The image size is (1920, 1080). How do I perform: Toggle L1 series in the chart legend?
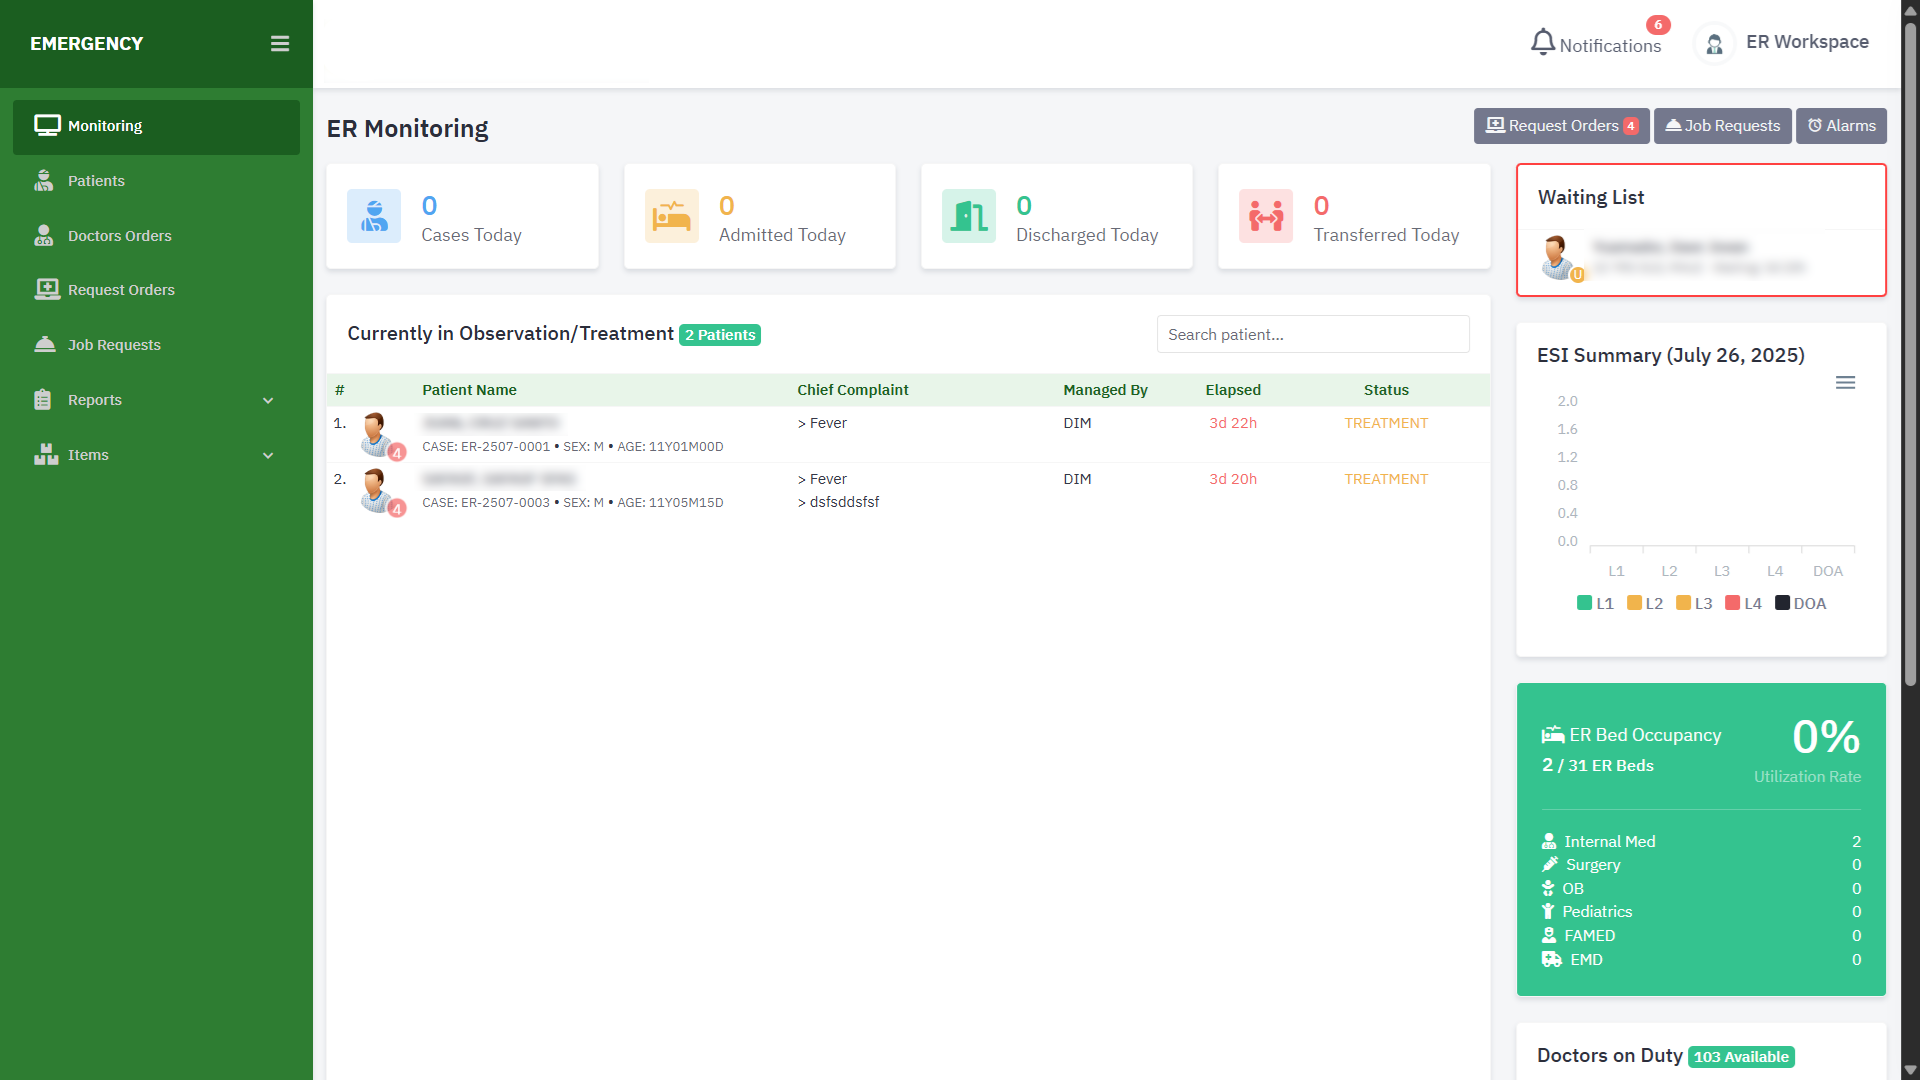click(1595, 603)
